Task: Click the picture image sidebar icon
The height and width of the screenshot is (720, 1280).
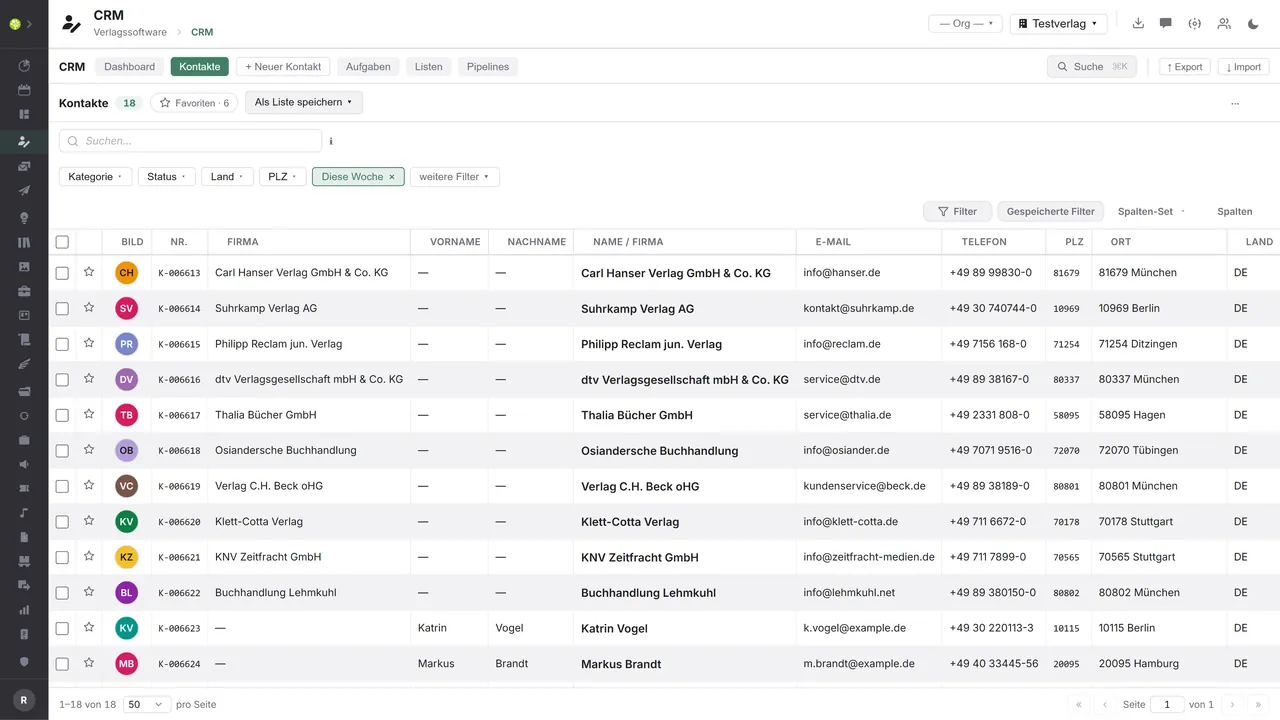Action: point(24,267)
